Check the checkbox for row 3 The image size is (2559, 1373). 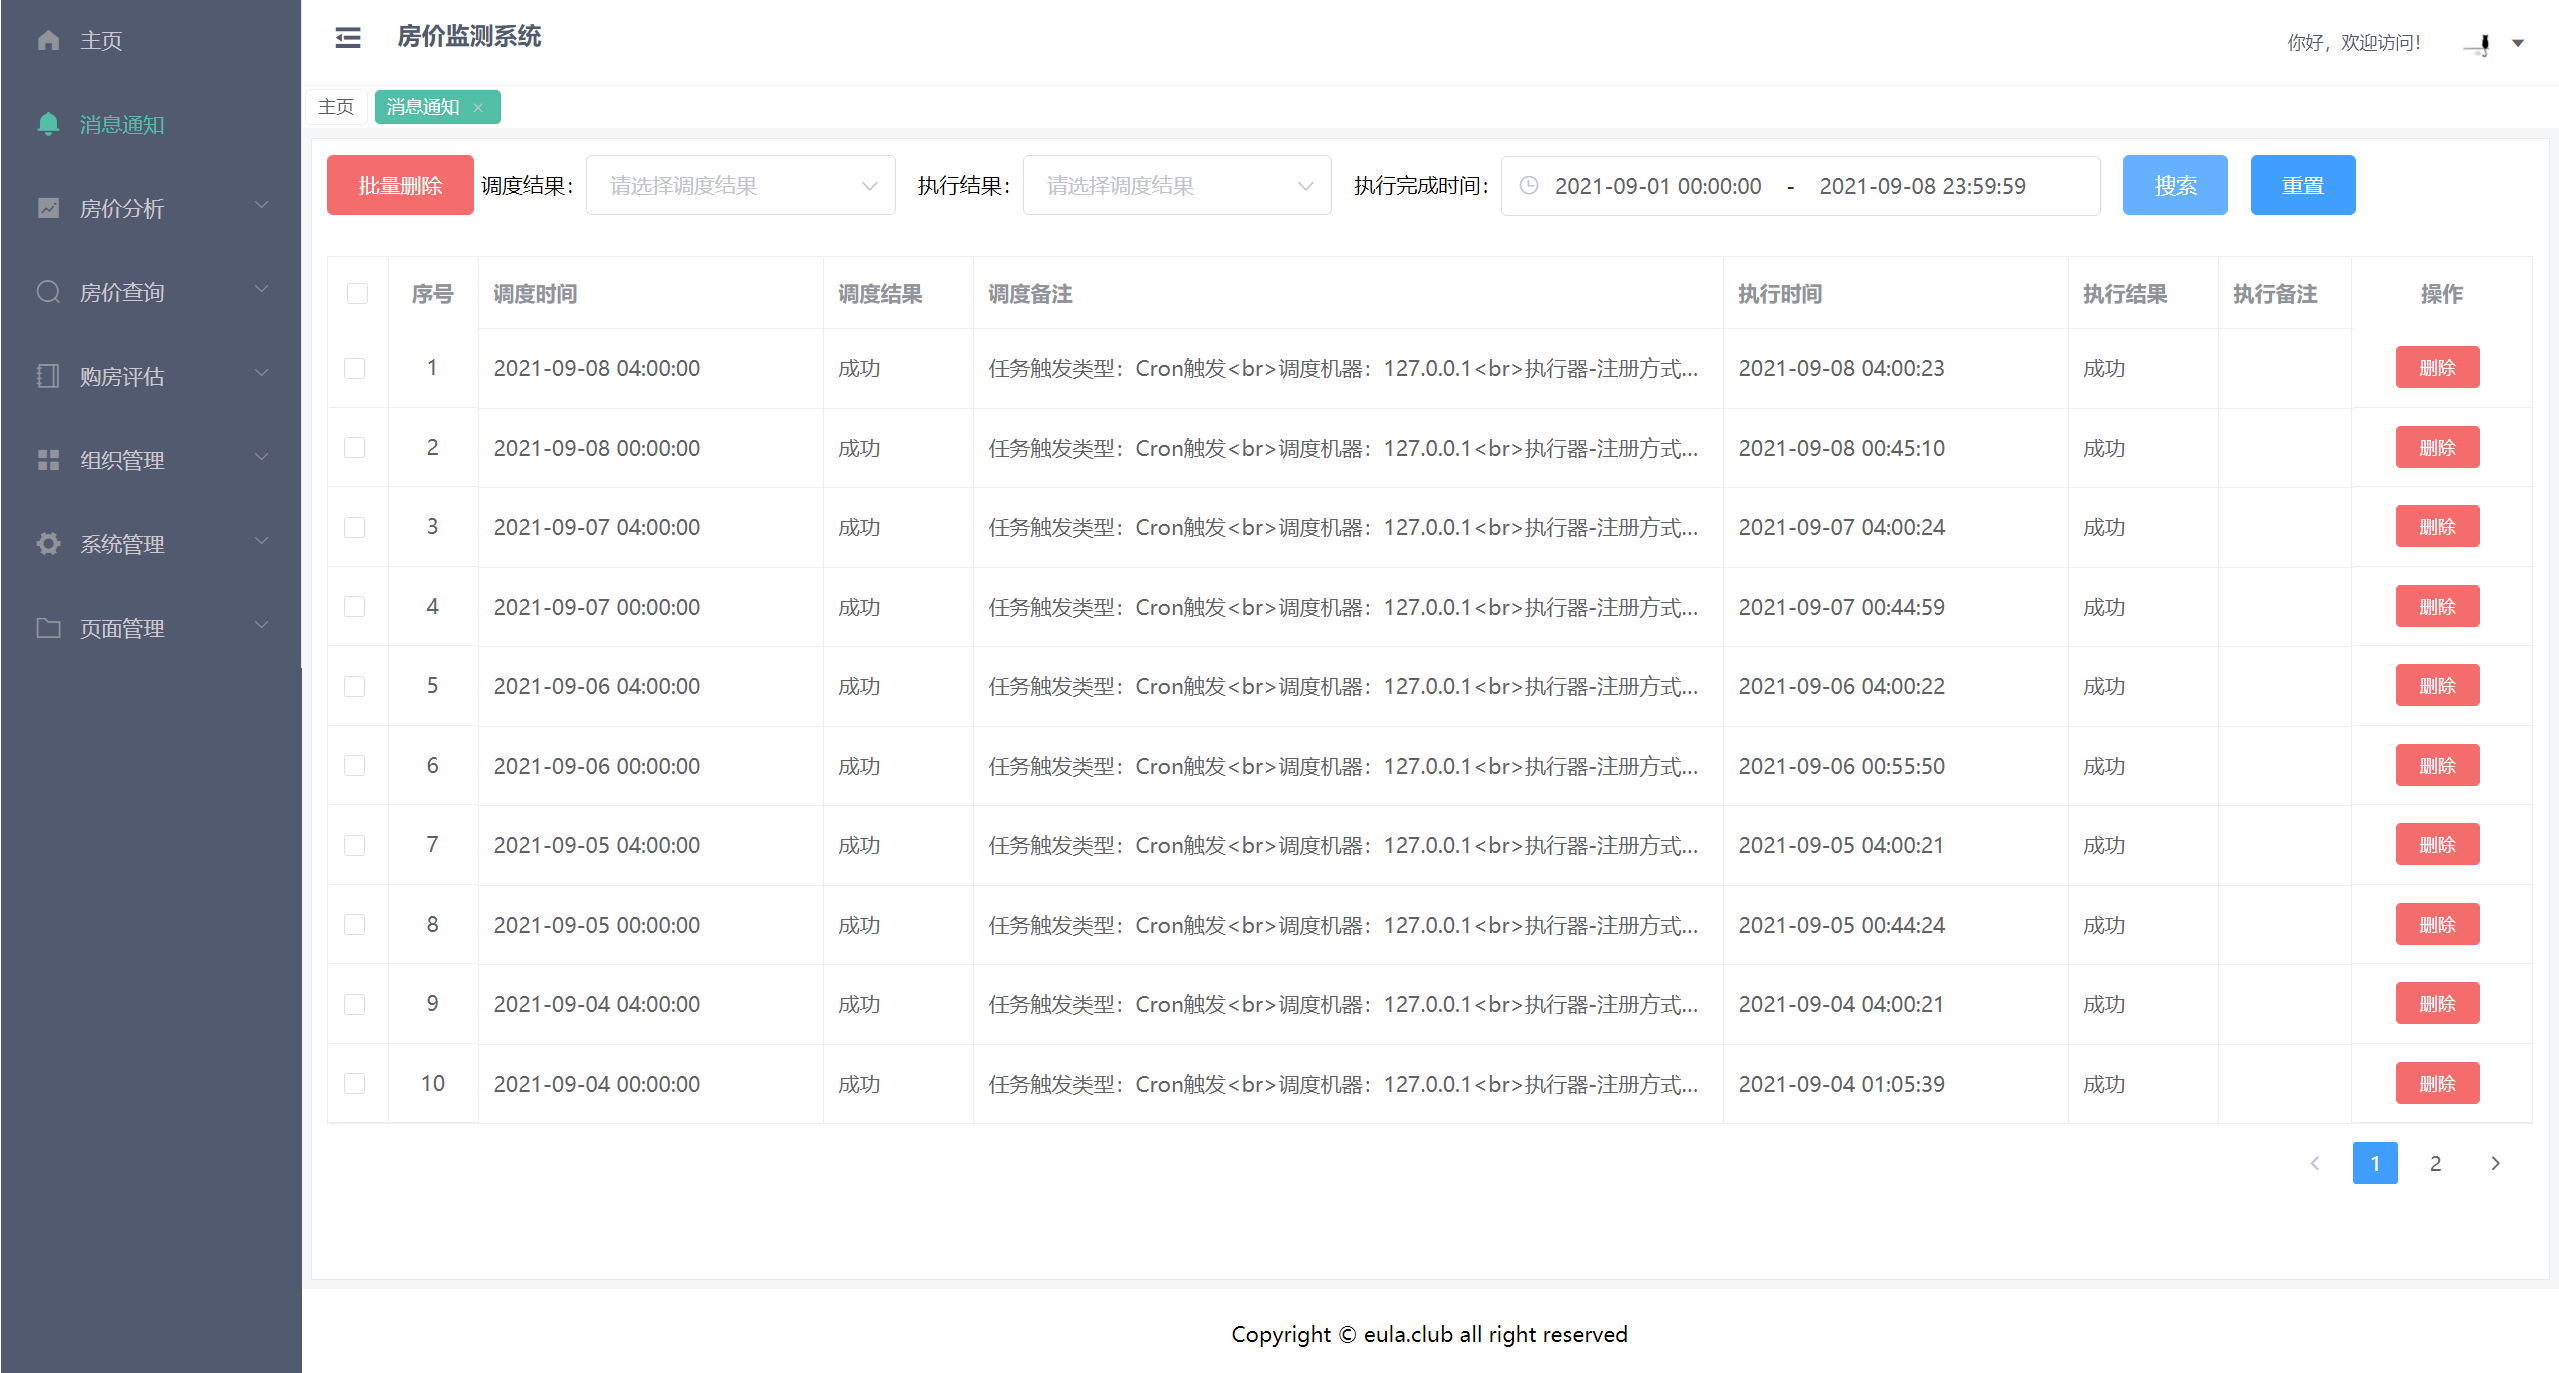point(355,527)
